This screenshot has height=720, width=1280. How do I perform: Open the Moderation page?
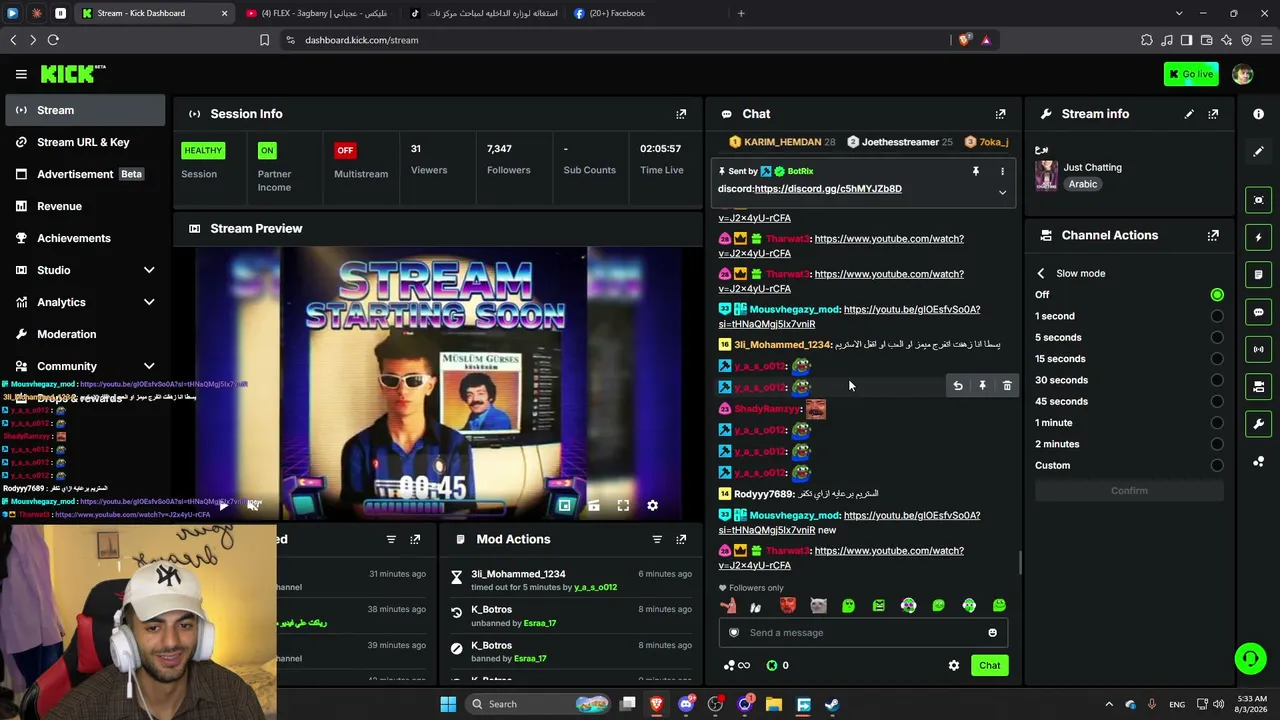tap(85, 334)
